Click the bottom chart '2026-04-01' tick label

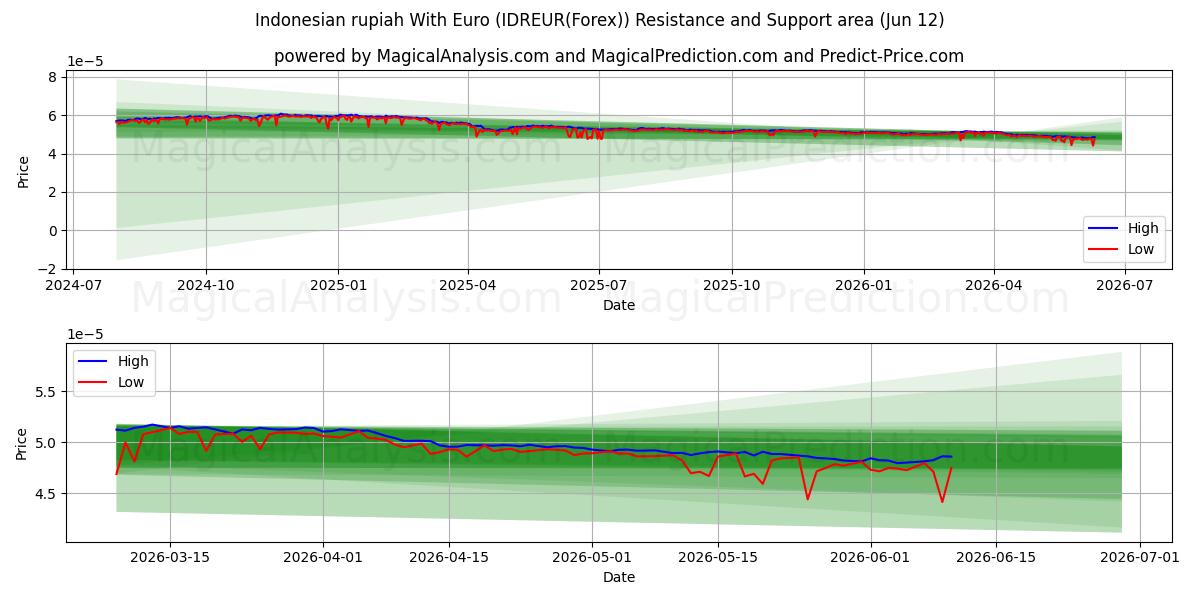point(324,558)
